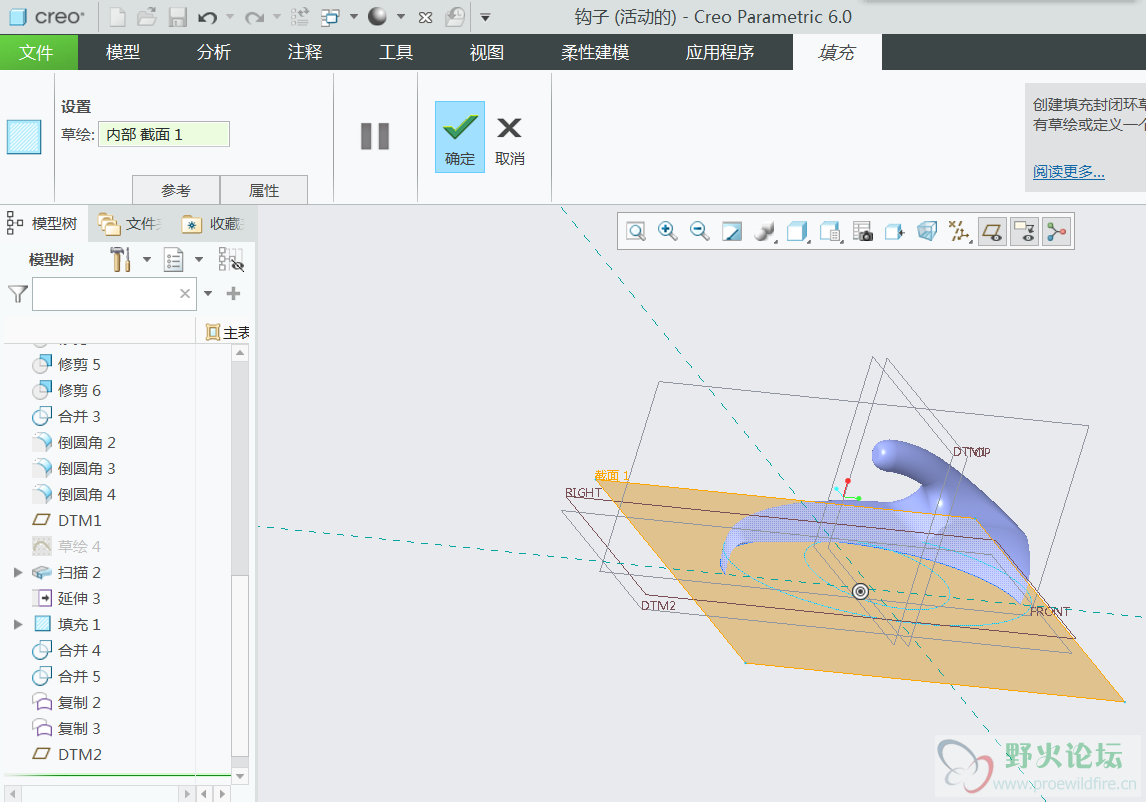Clear the tree search with X

click(x=185, y=293)
